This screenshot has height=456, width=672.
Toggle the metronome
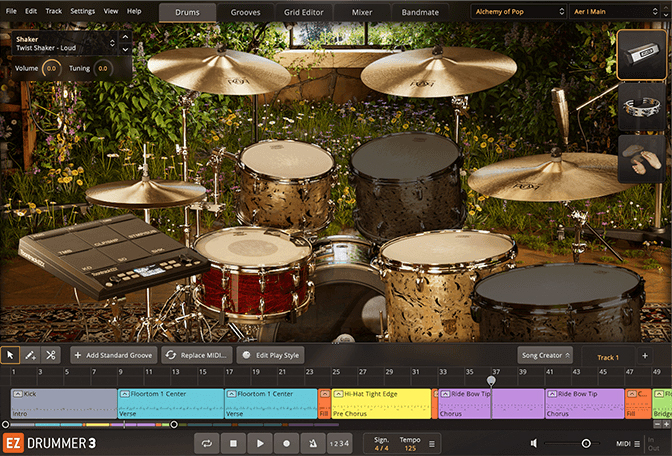313,444
